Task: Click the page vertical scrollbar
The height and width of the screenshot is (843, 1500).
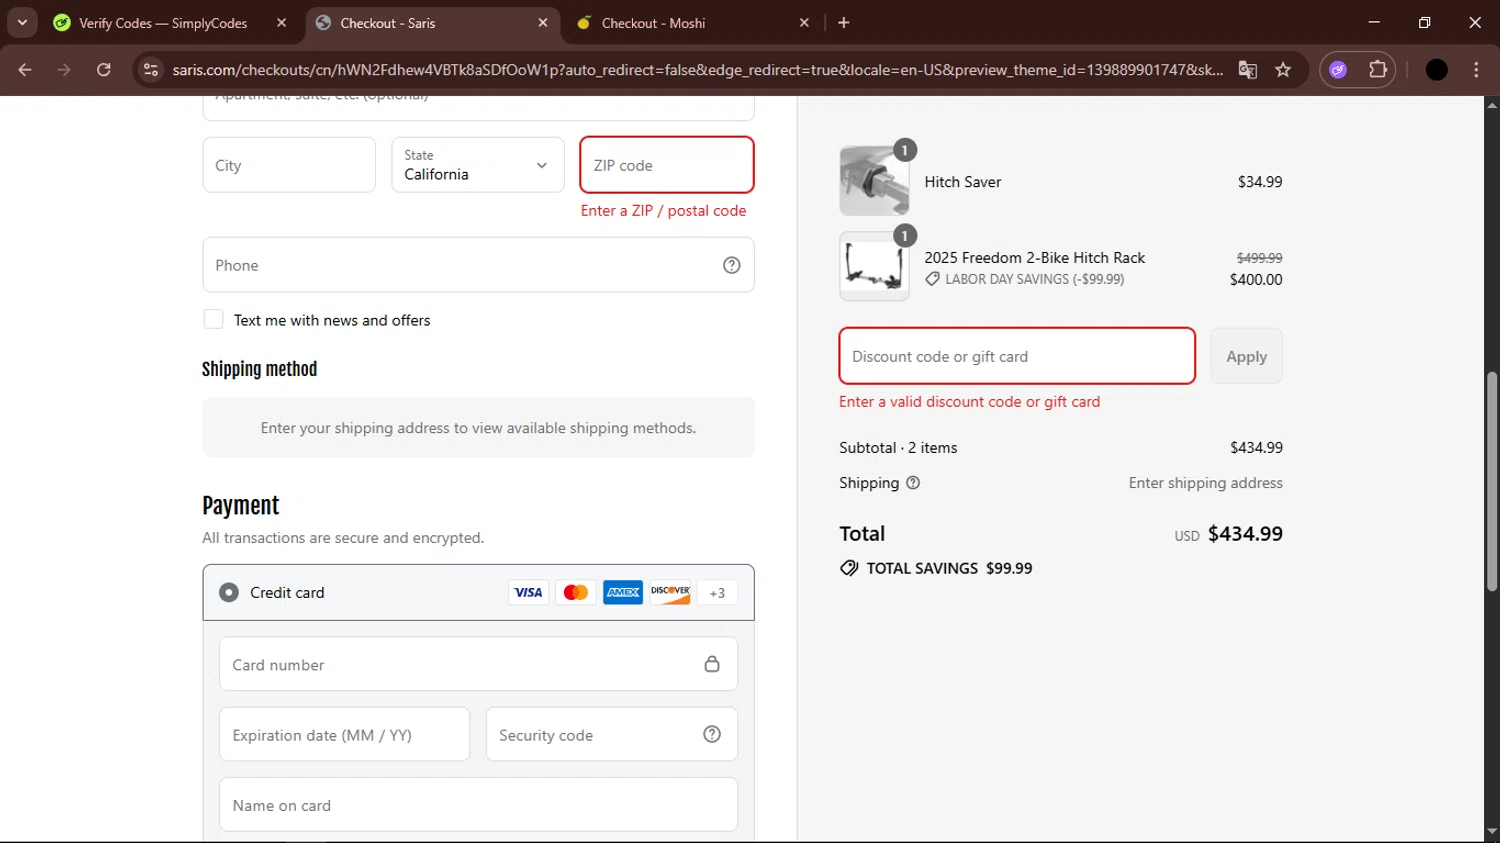Action: coord(1492,480)
